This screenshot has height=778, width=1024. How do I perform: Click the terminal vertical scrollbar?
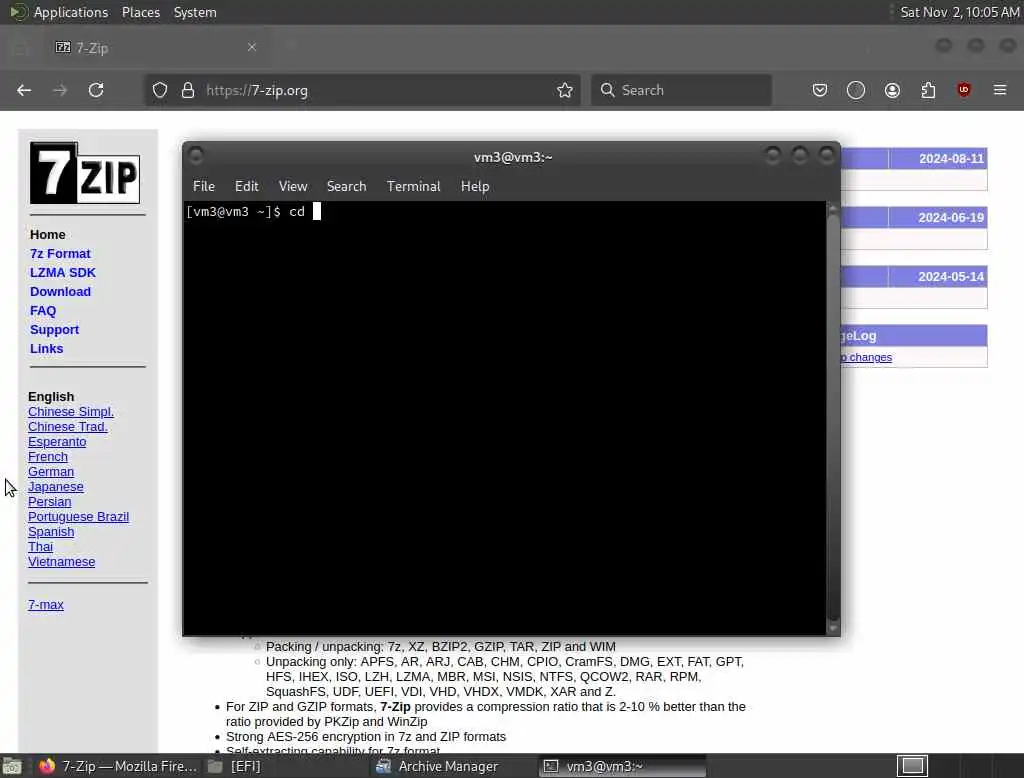pyautogui.click(x=833, y=418)
